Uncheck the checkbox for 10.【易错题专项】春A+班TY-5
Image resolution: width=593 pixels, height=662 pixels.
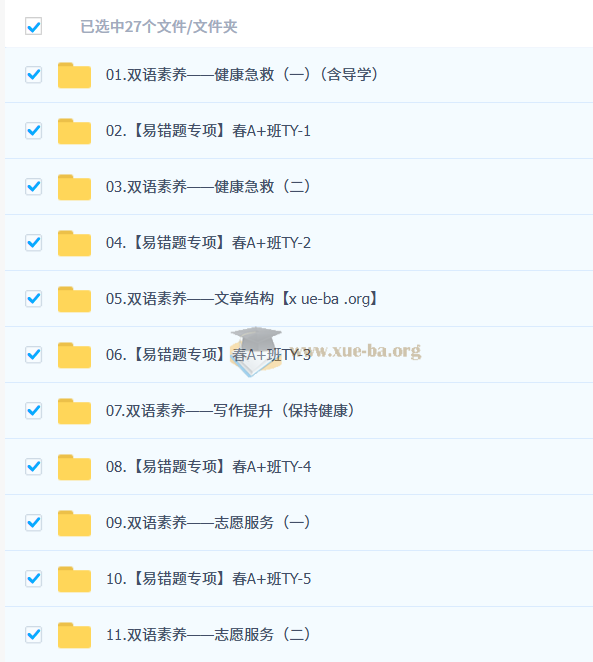tap(33, 578)
